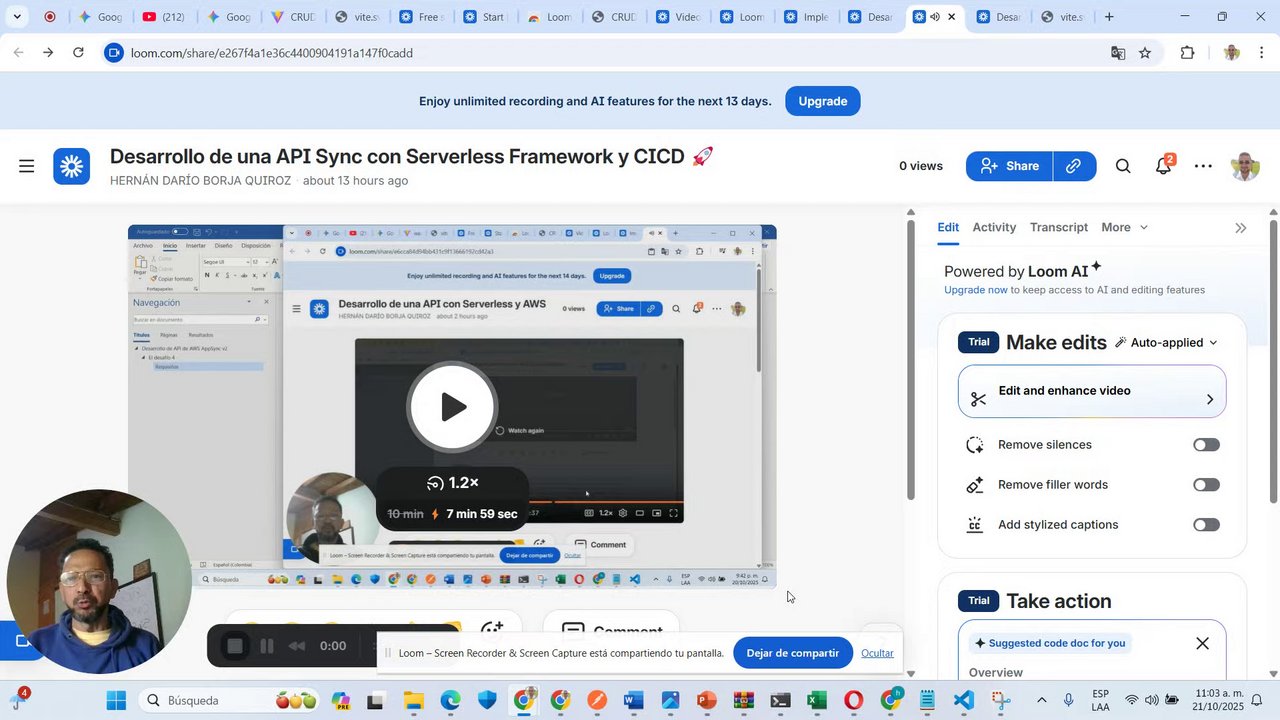Copy the video link with chain icon
The width and height of the screenshot is (1280, 720).
point(1074,166)
